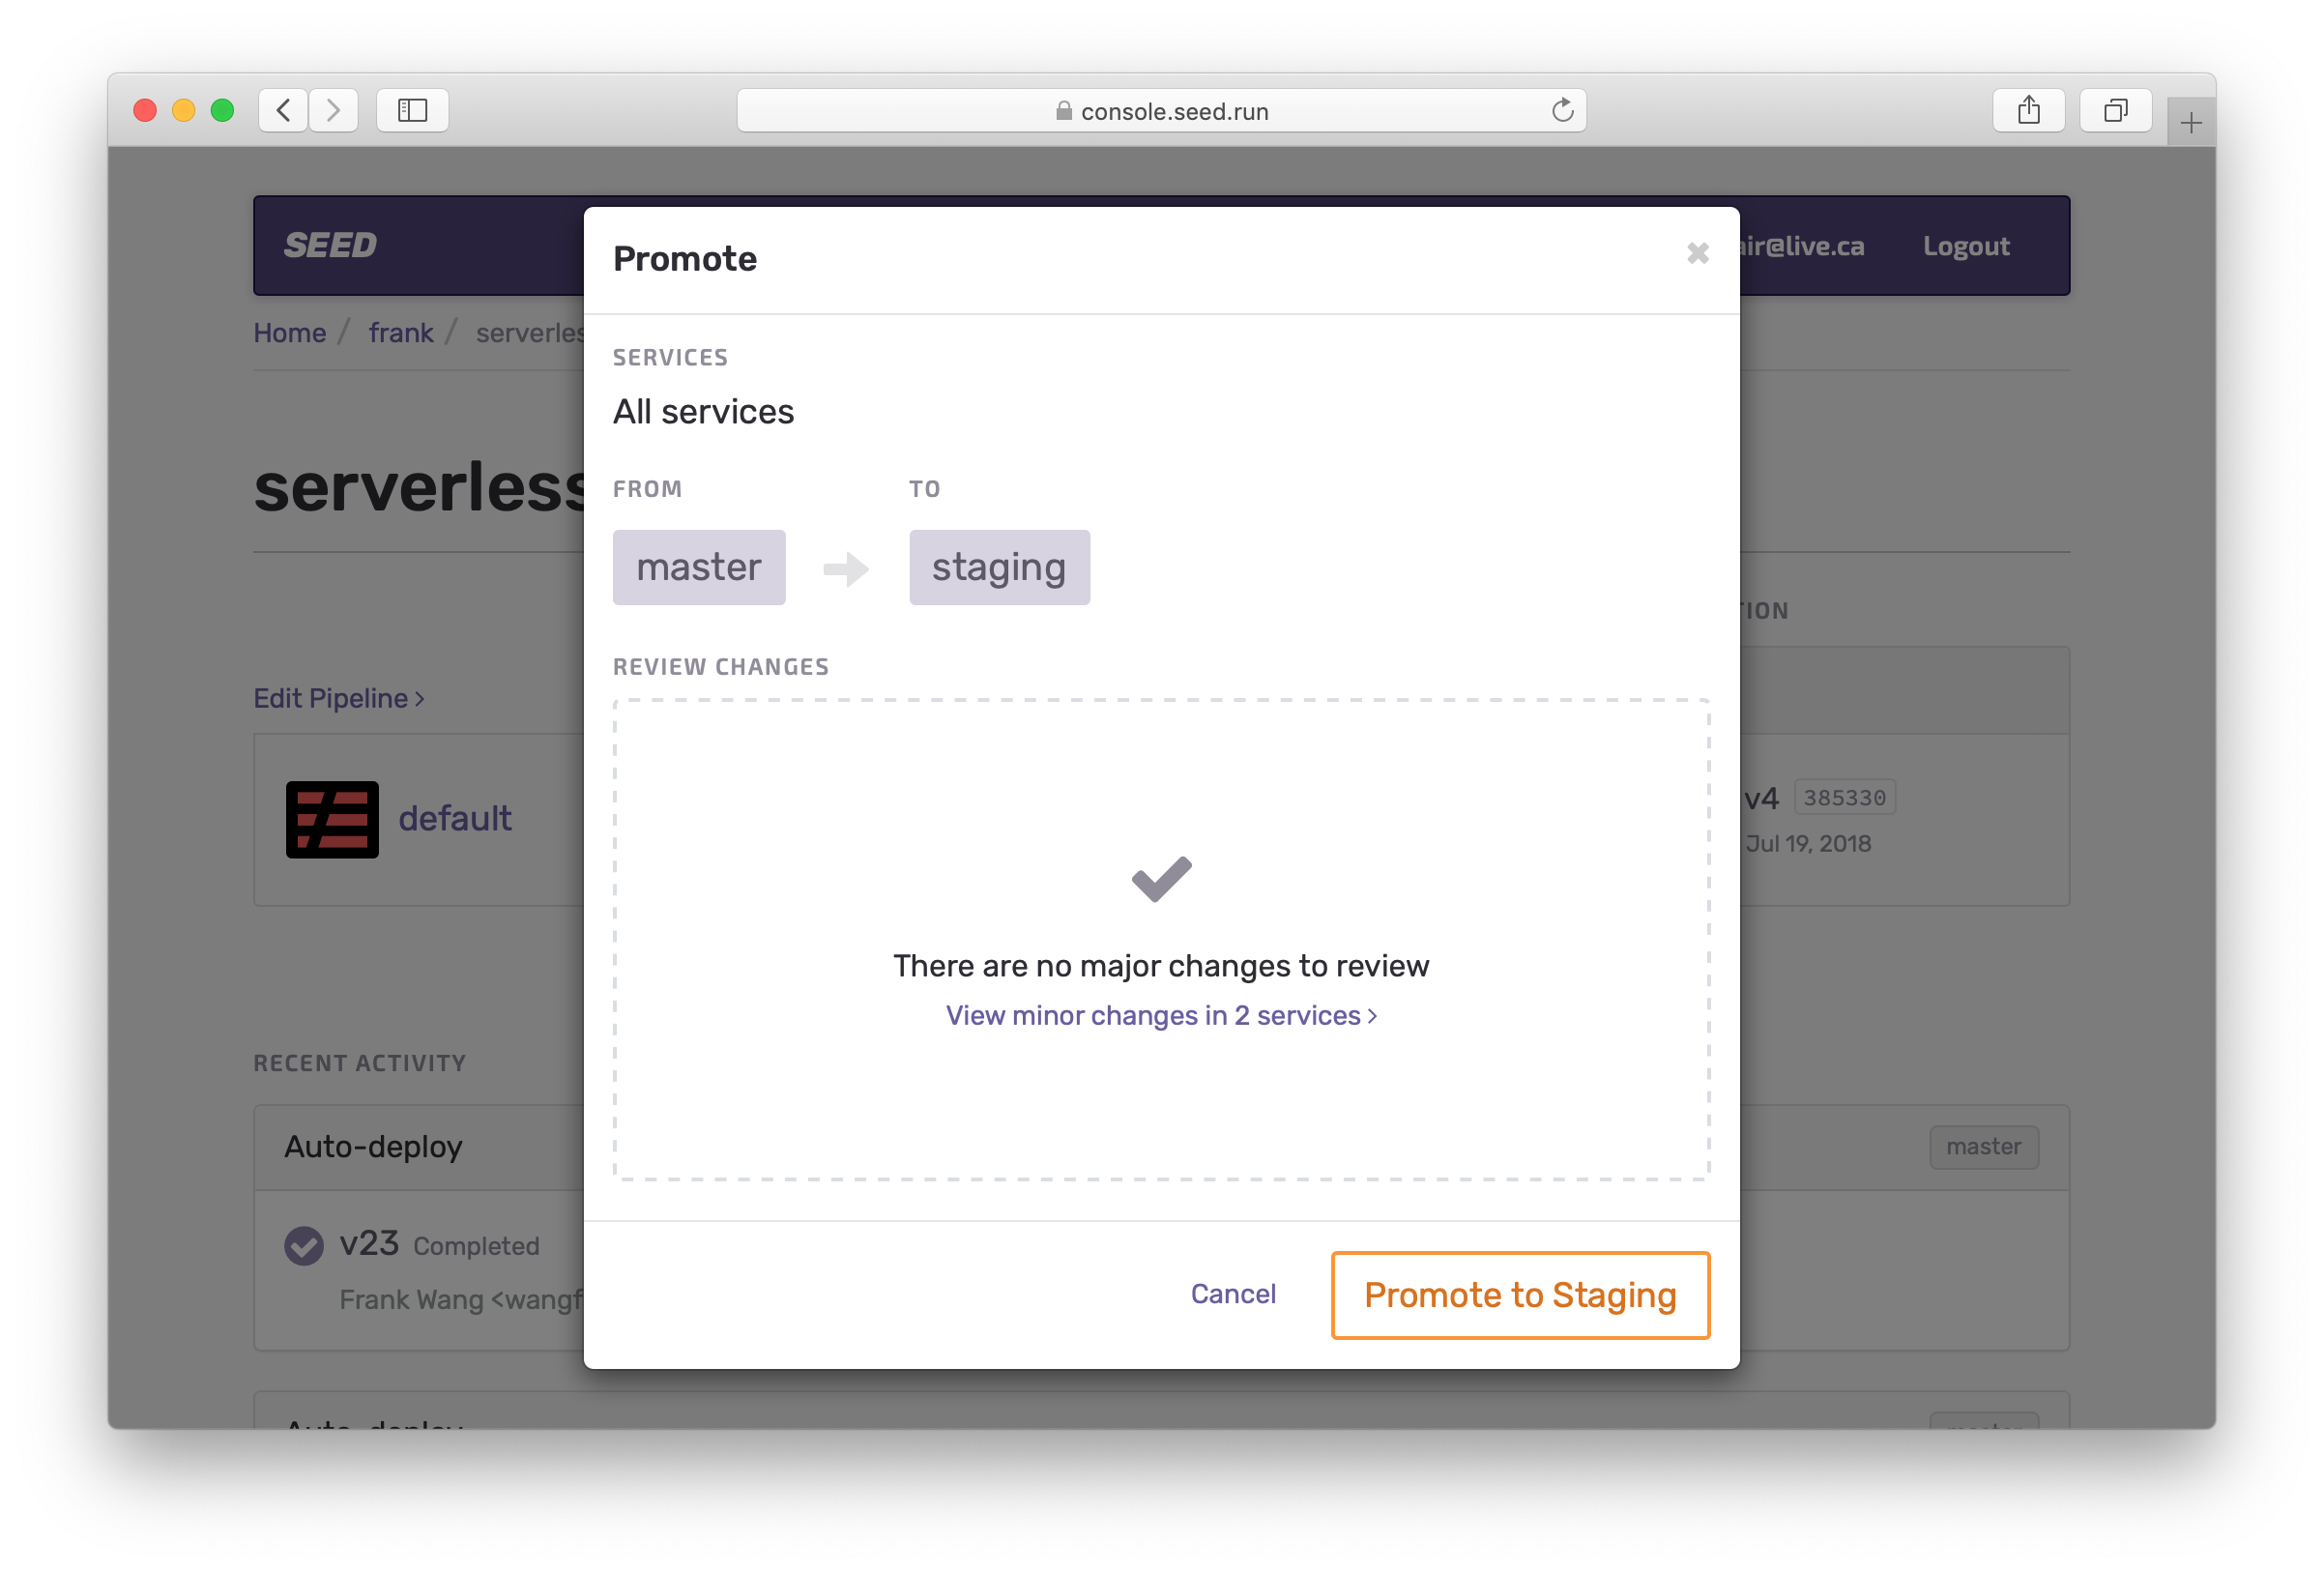The height and width of the screenshot is (1572, 2324).
Task: Click the v23 completed checkmark icon
Action: 304,1245
